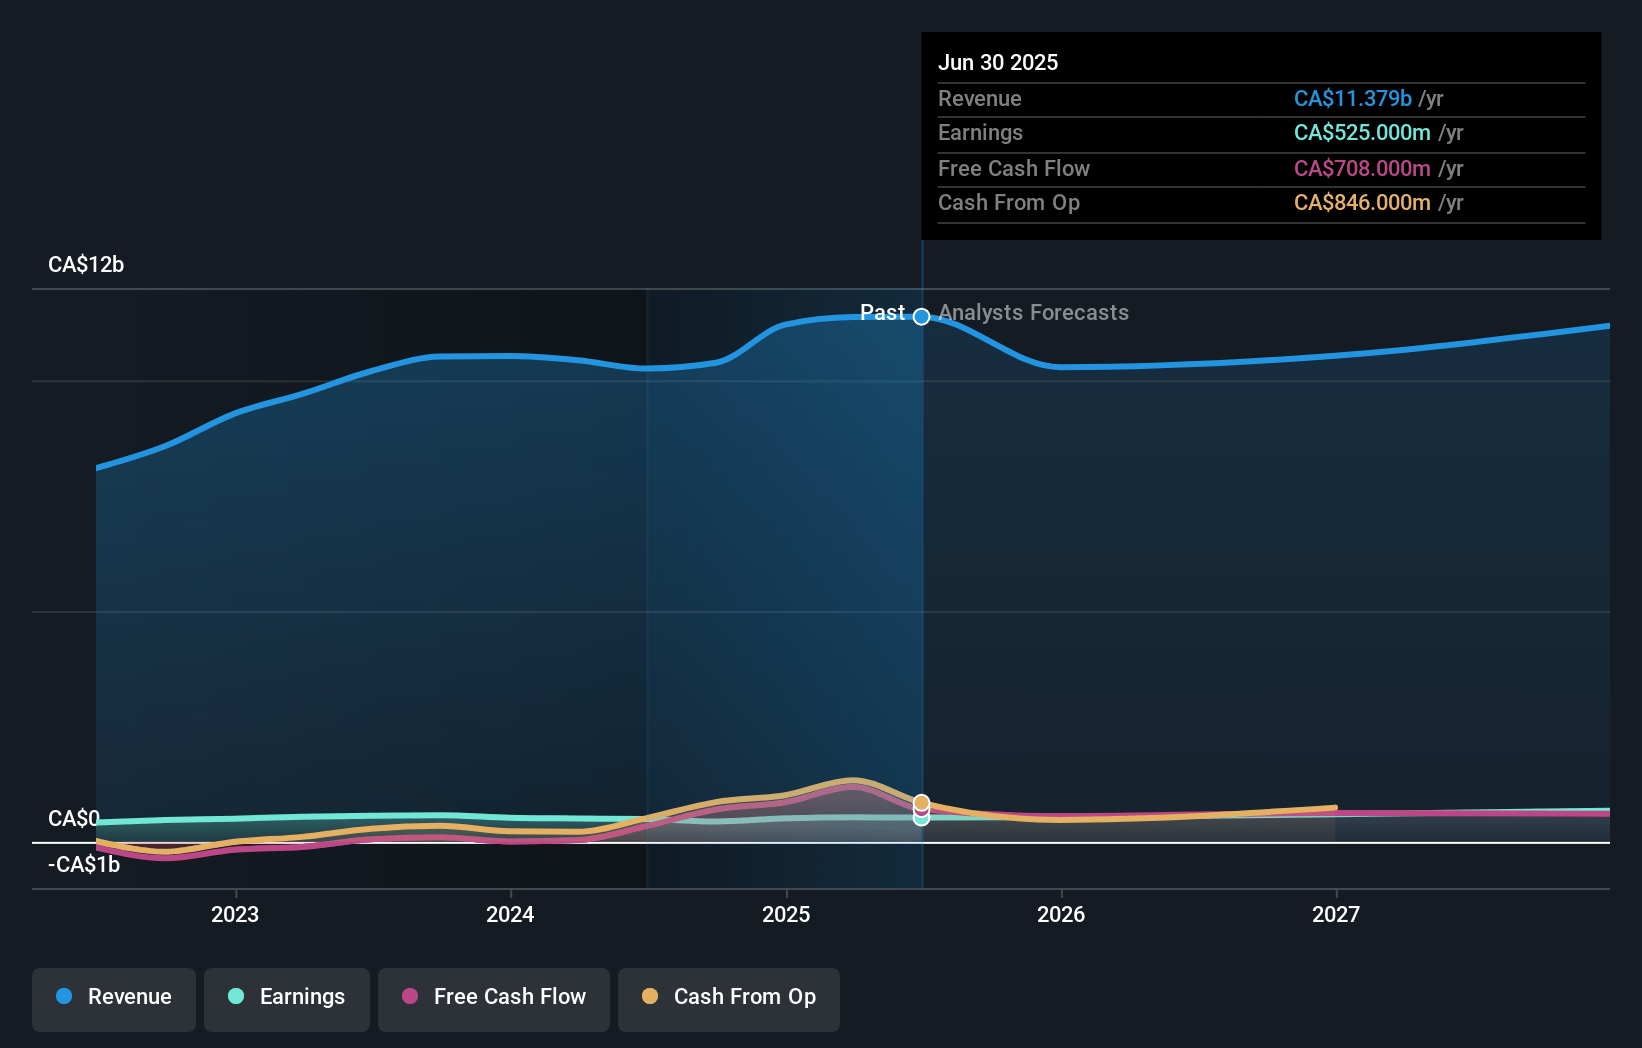Select the orange Cash From Op marker dot
The height and width of the screenshot is (1048, 1642).
click(922, 803)
